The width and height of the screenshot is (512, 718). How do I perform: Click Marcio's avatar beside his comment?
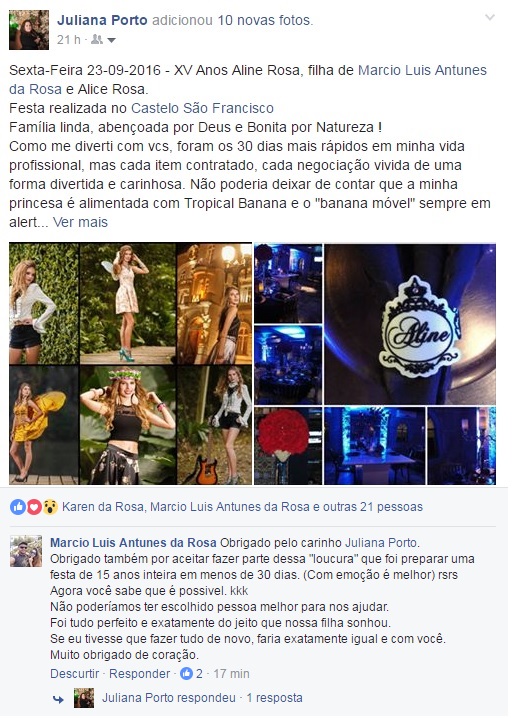[26, 551]
